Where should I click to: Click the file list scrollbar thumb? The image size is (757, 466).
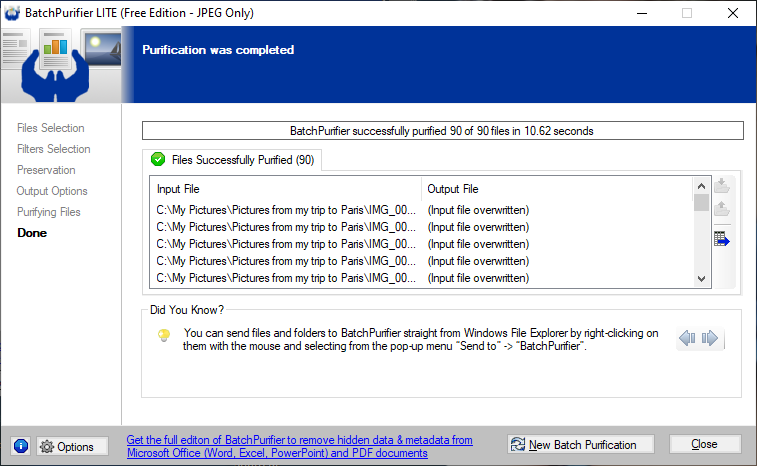(701, 203)
